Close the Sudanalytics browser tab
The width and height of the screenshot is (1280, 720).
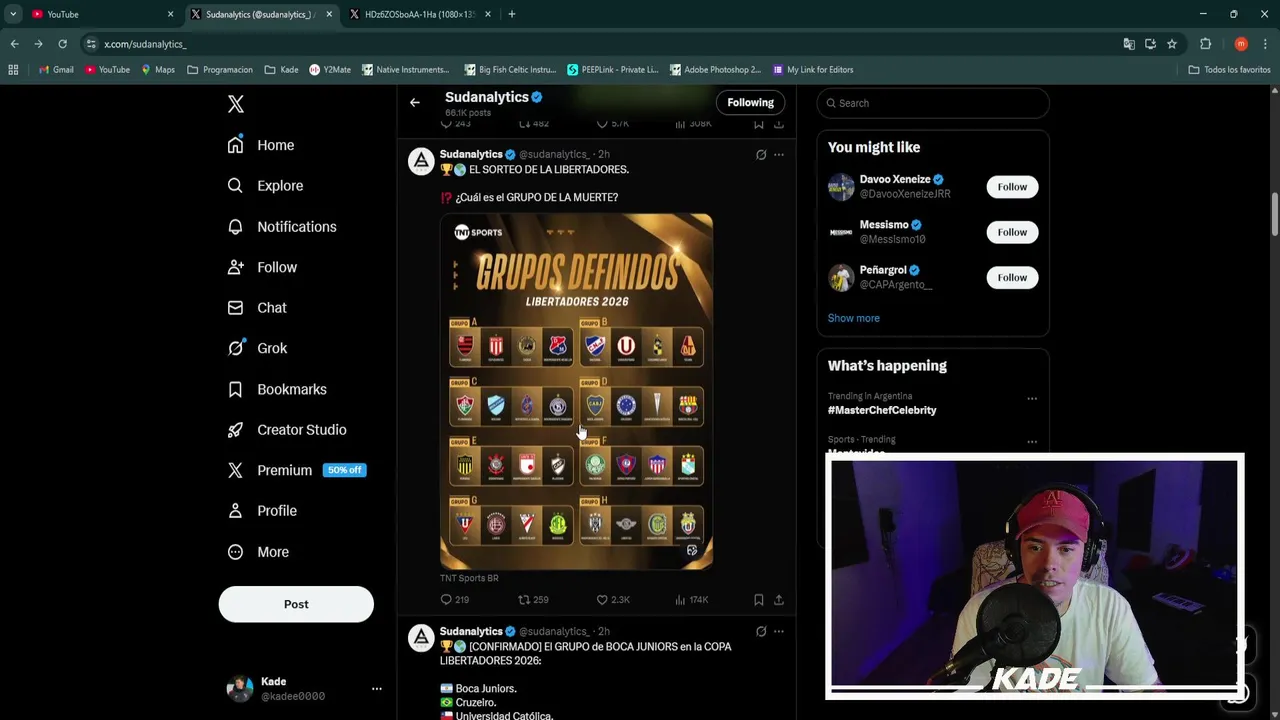pyautogui.click(x=329, y=14)
